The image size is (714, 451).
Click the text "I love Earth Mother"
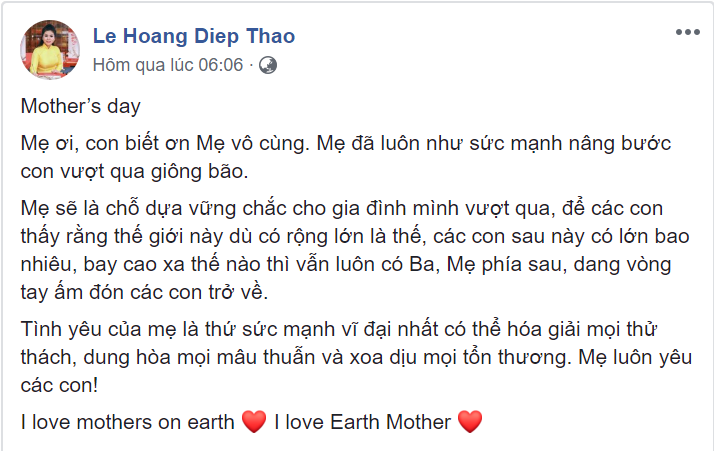click(363, 422)
